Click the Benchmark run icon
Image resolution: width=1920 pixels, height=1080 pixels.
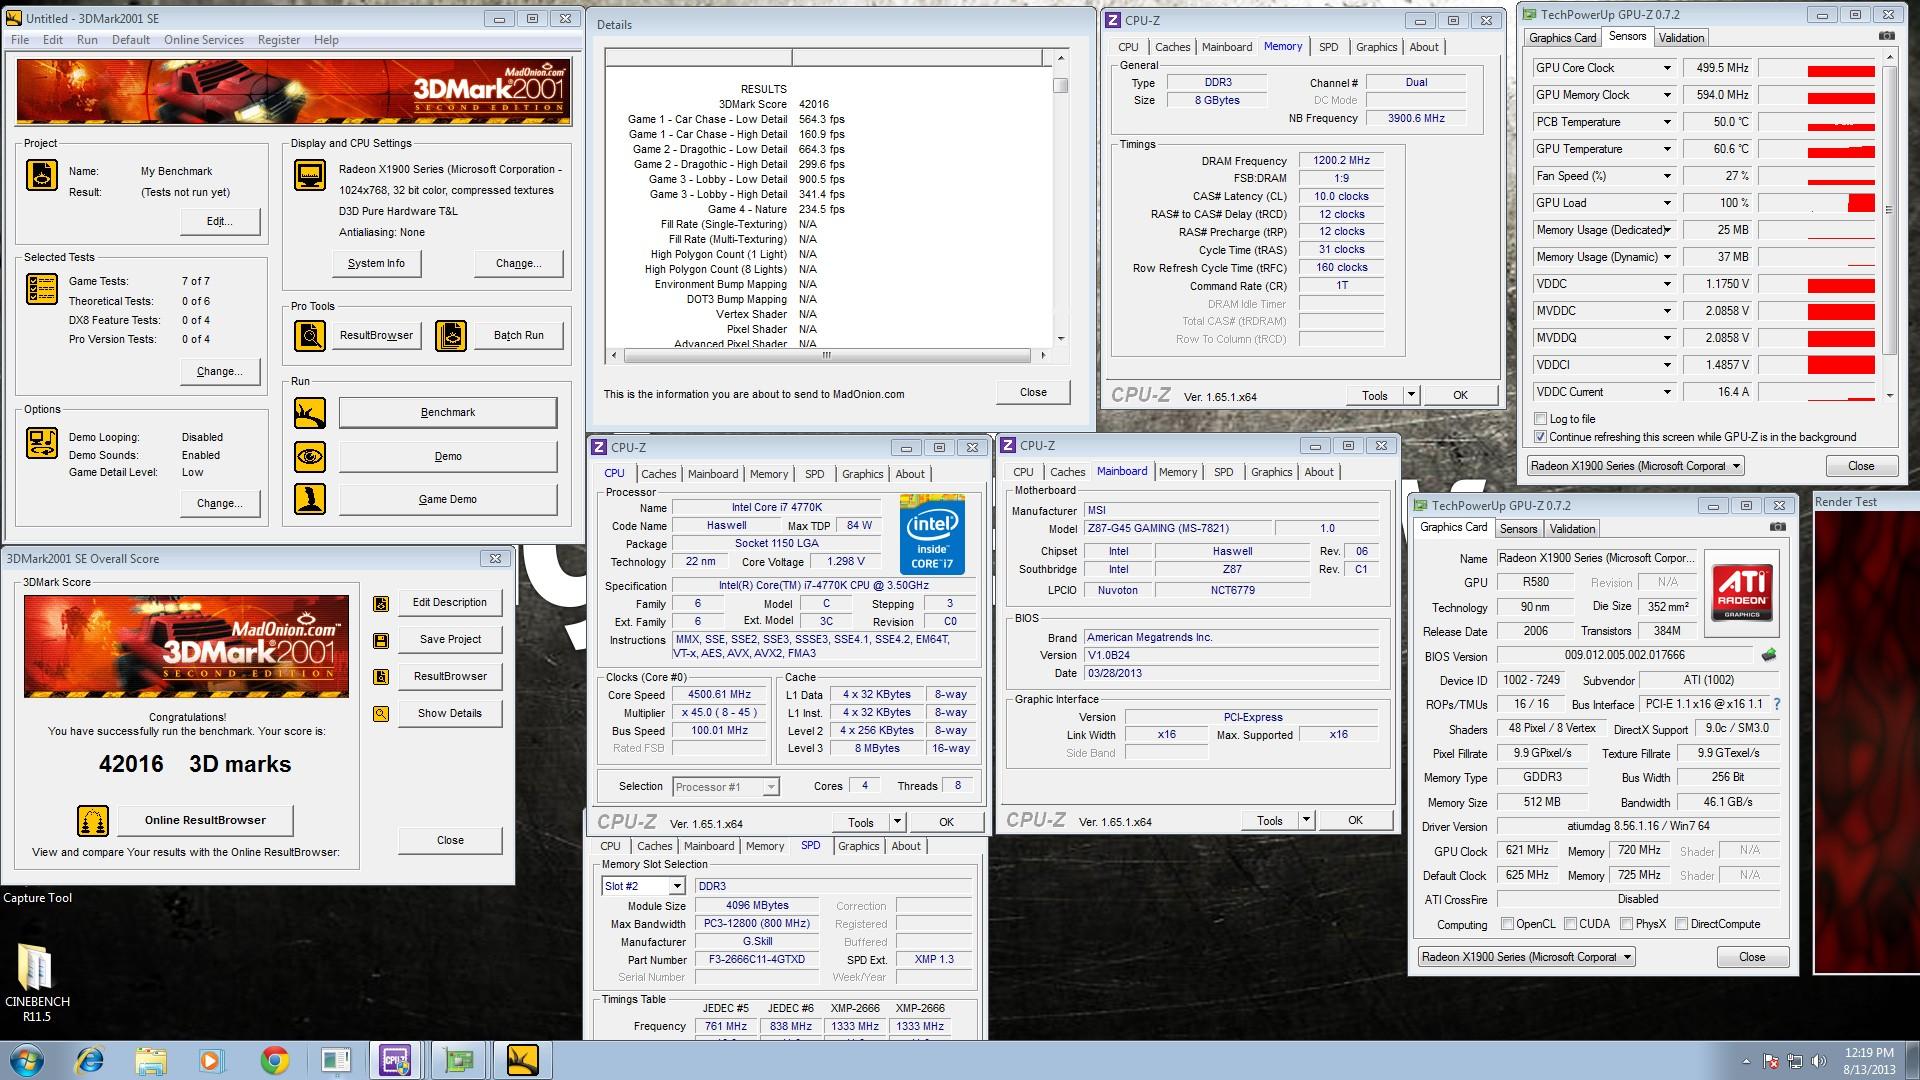point(310,413)
